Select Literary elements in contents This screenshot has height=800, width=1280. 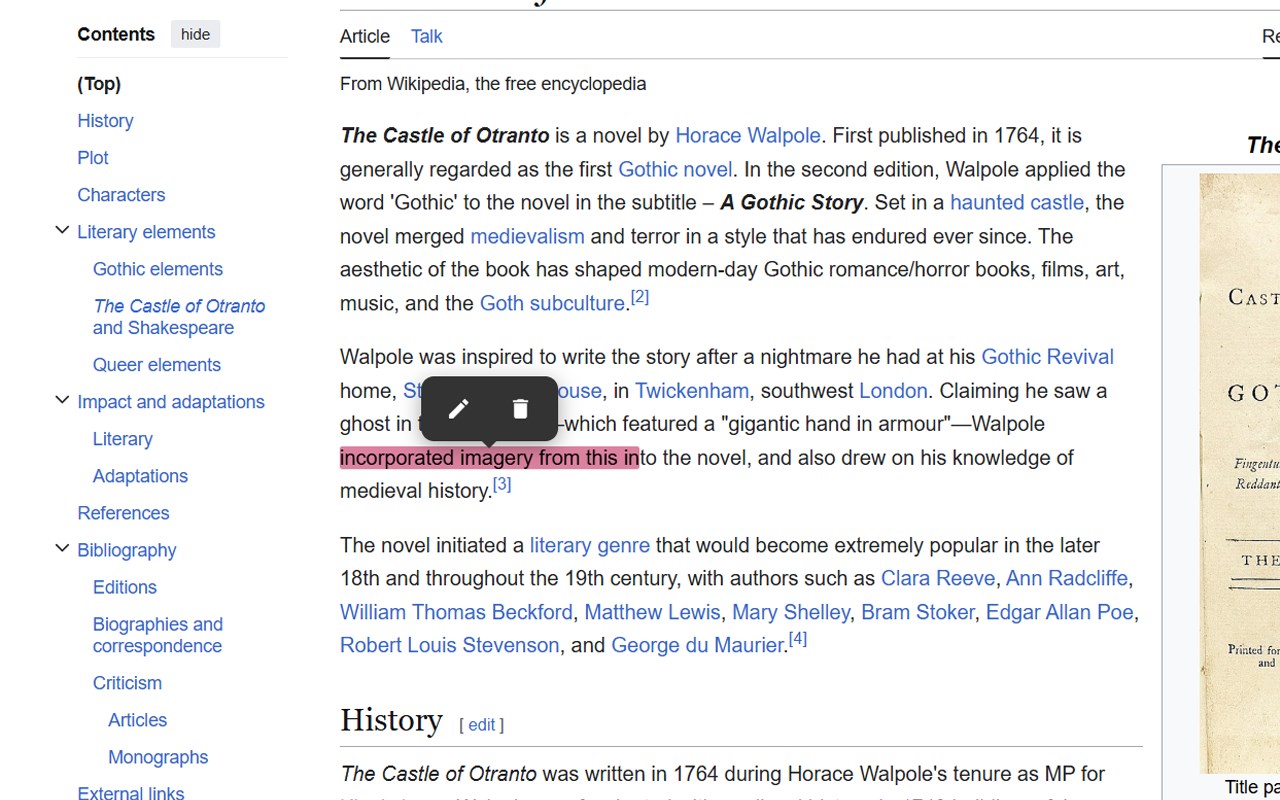tap(146, 232)
